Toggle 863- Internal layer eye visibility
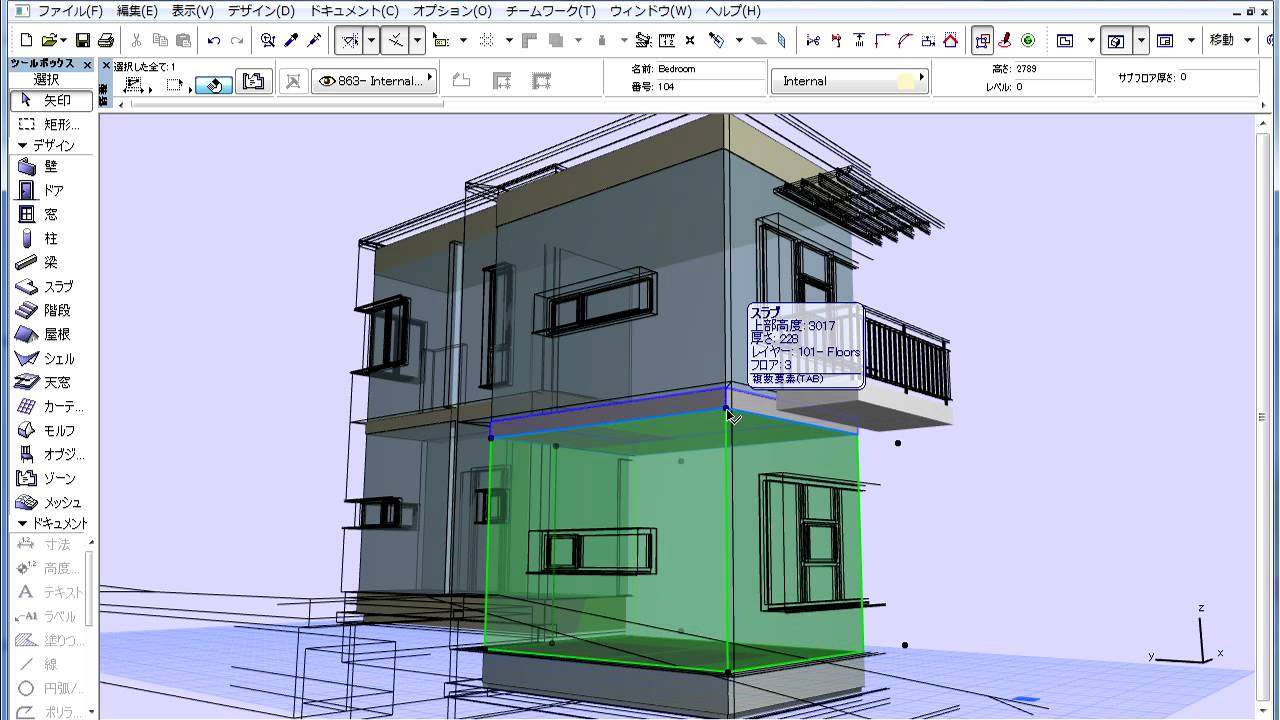The image size is (1280, 720). [325, 81]
